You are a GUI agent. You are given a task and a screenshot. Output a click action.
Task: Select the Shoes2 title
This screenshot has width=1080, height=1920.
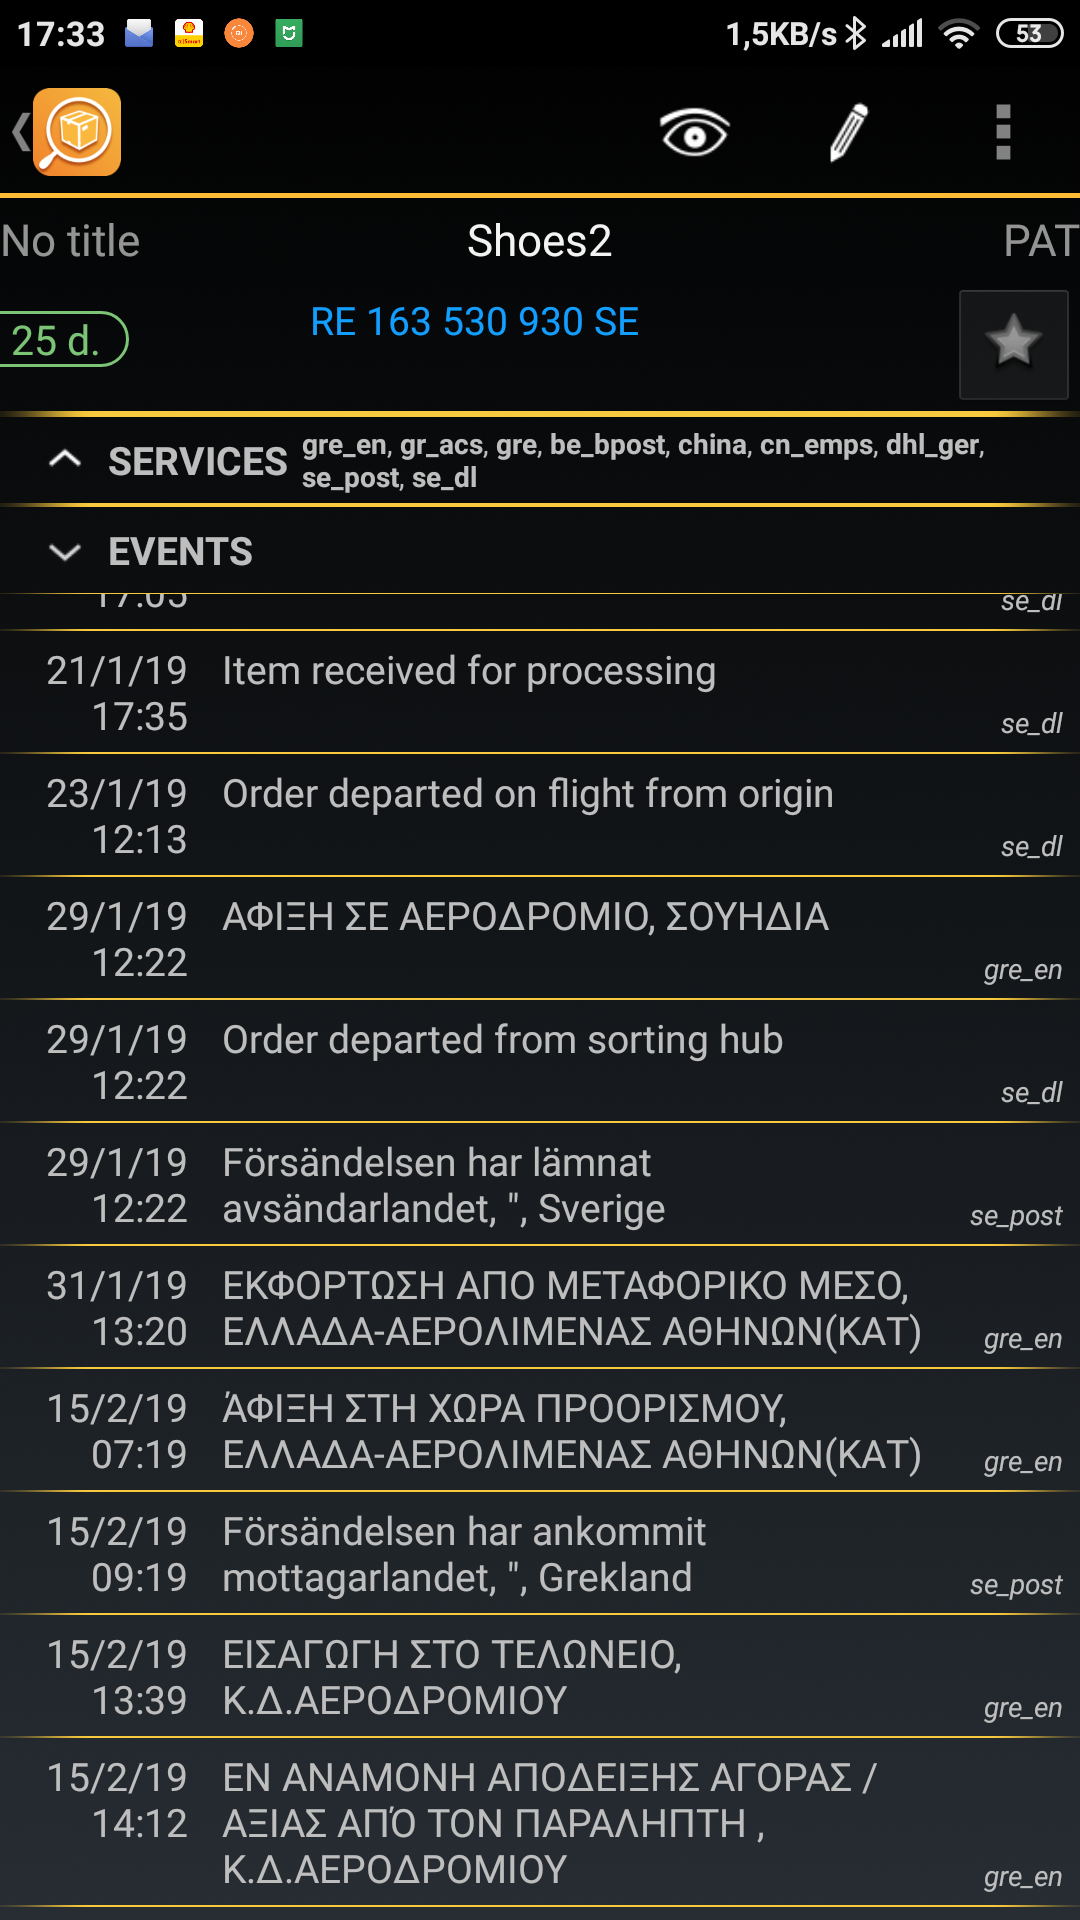(539, 241)
